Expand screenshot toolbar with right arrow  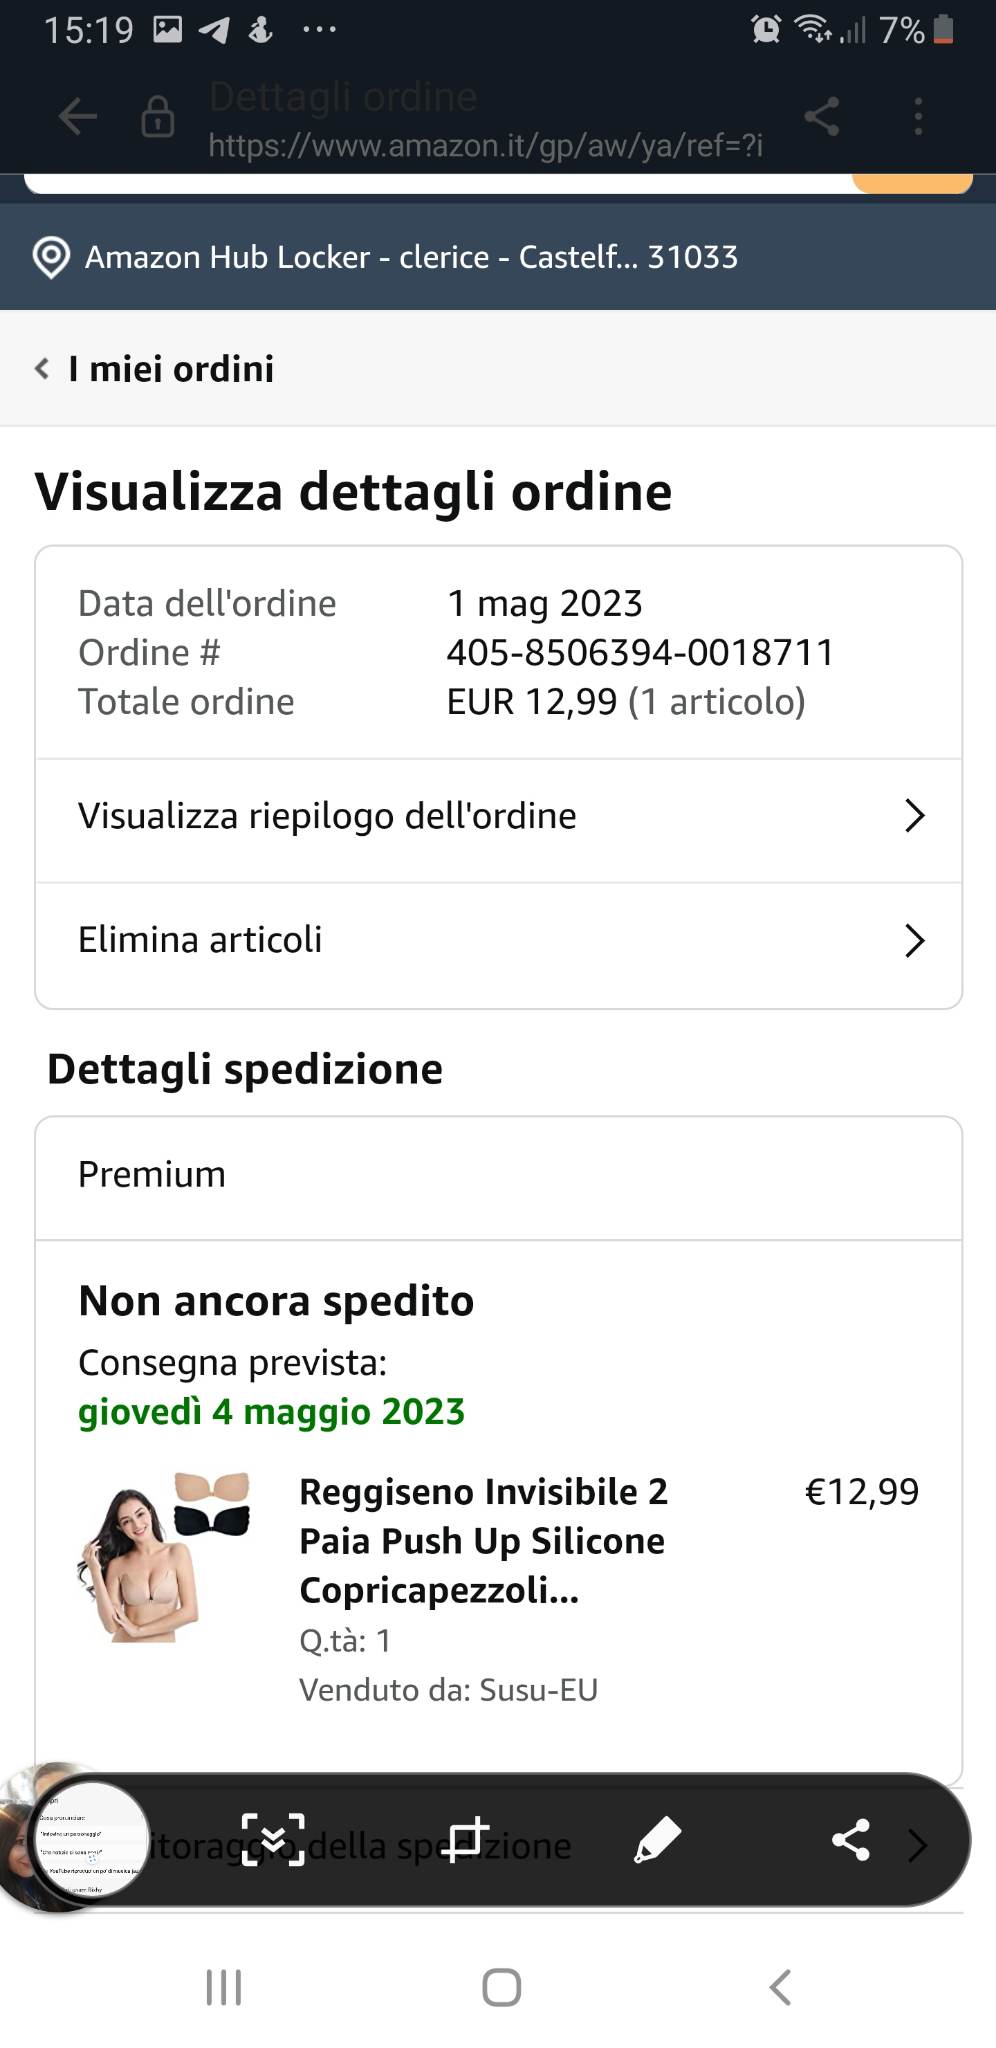coord(917,1845)
